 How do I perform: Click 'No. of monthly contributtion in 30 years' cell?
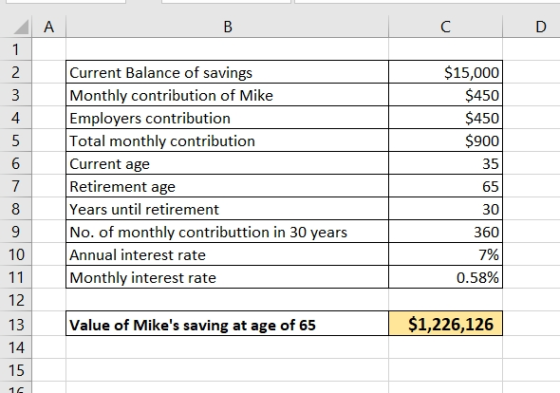click(227, 232)
